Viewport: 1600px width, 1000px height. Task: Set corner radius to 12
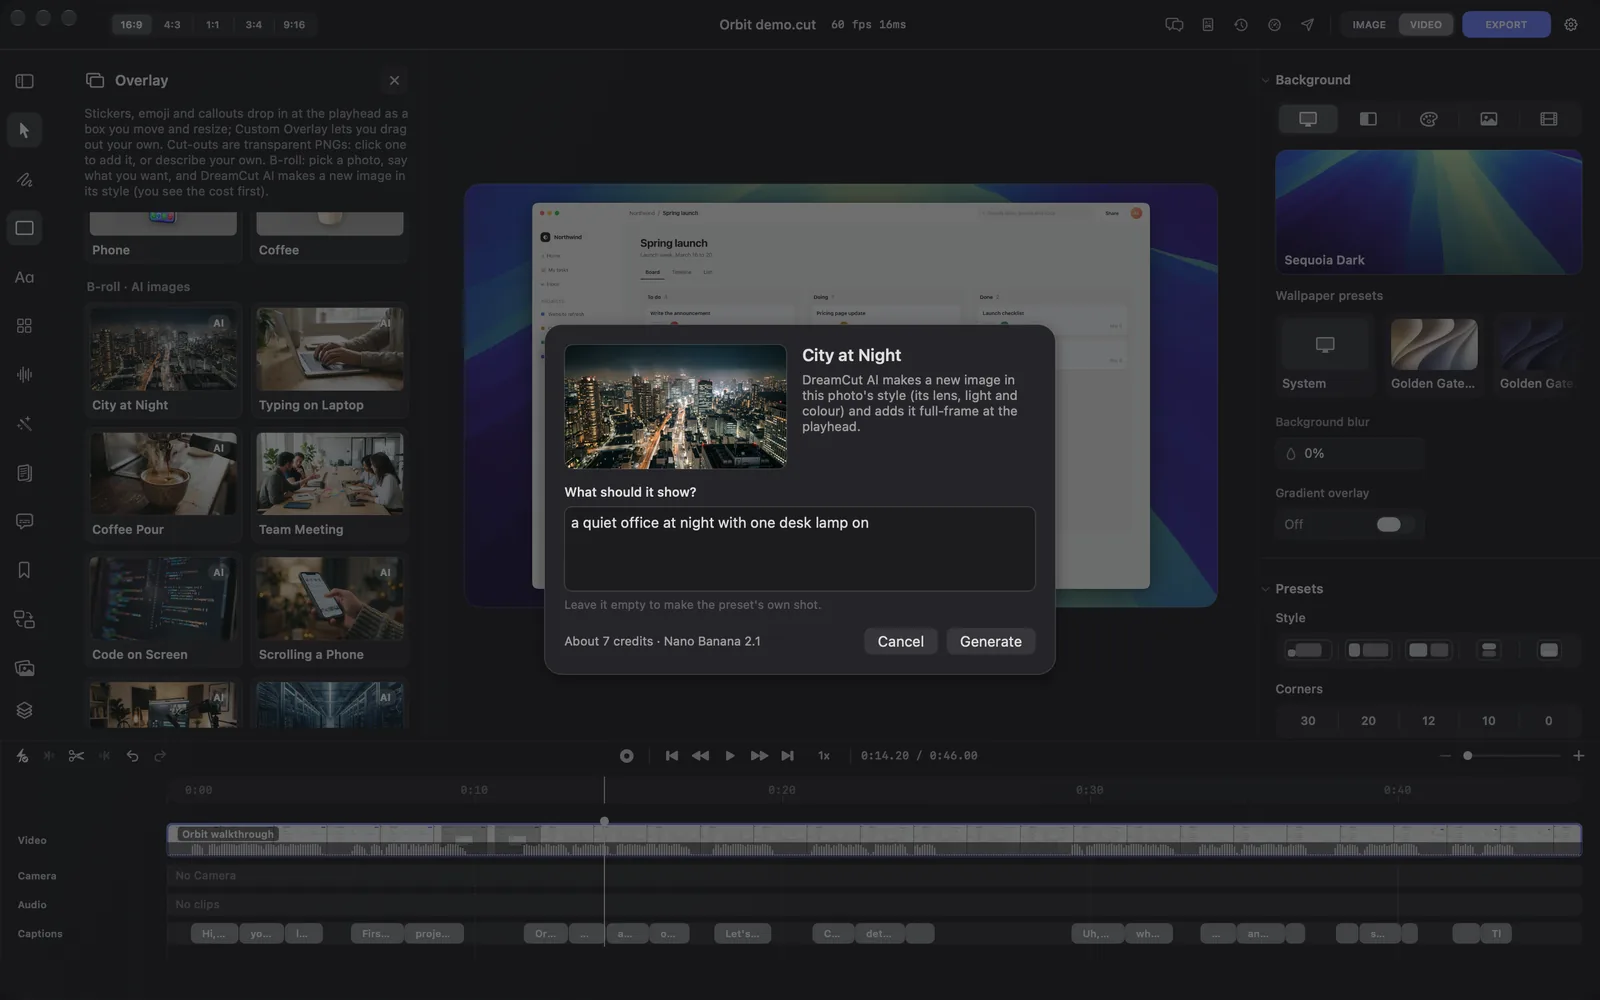(1429, 721)
